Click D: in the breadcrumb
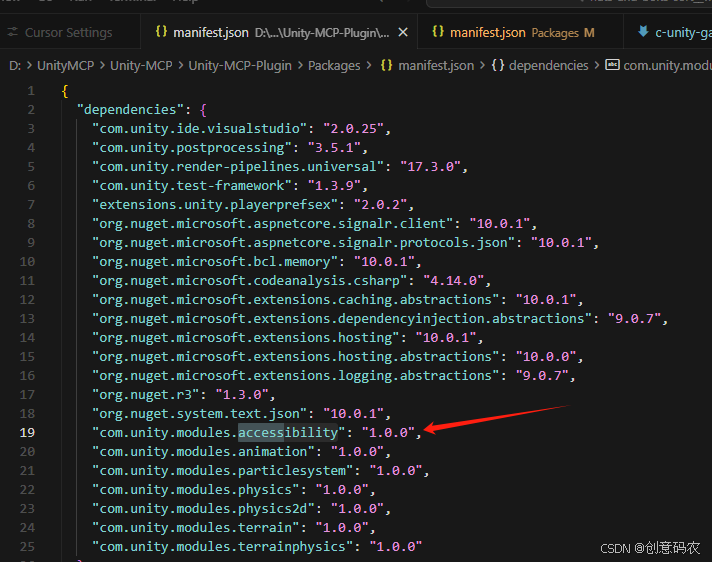The width and height of the screenshot is (712, 562). tap(15, 66)
